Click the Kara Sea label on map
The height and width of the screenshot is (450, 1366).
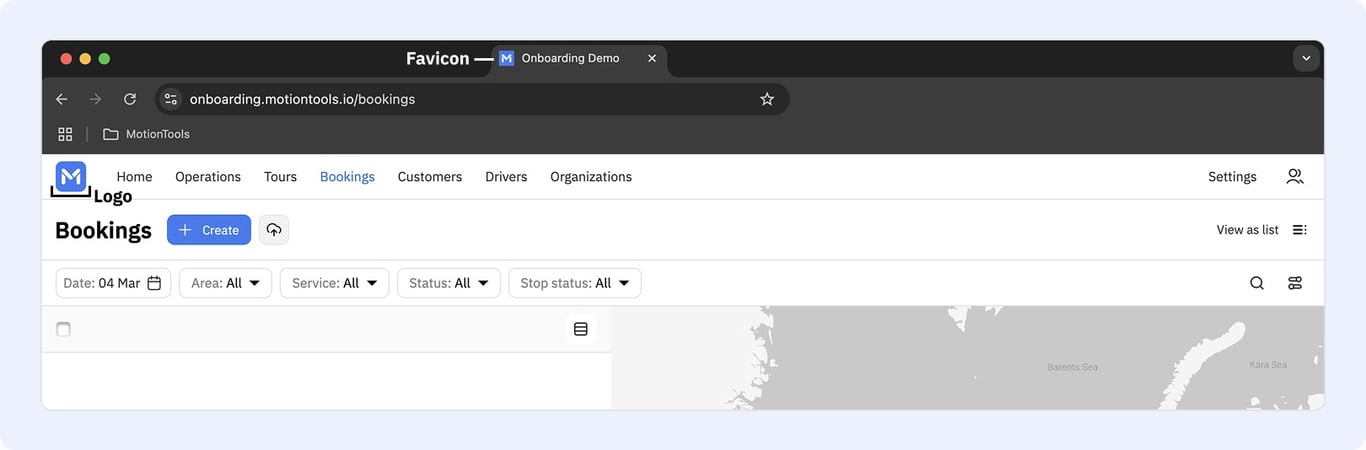click(1268, 365)
